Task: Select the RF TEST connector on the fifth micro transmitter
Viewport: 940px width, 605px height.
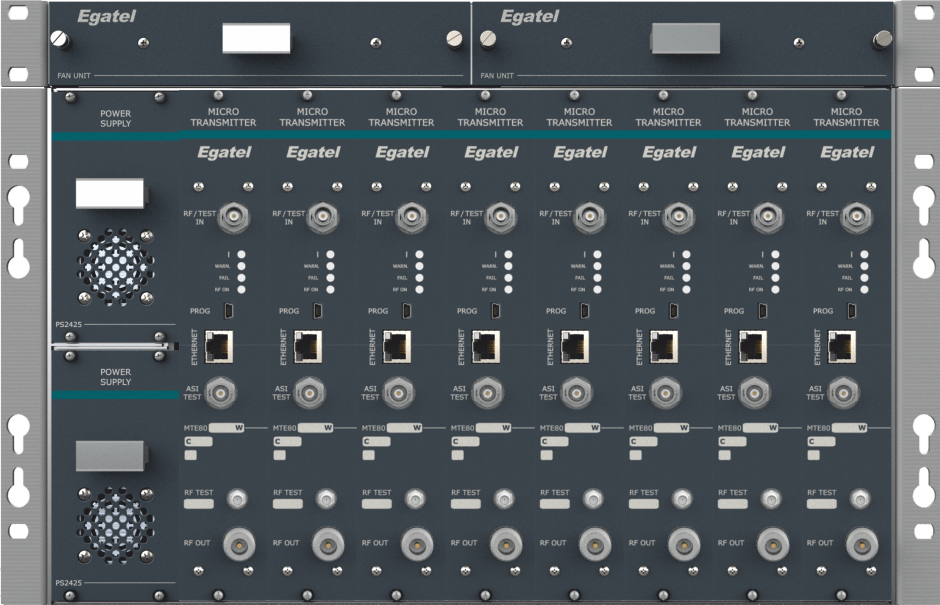Action: point(593,498)
